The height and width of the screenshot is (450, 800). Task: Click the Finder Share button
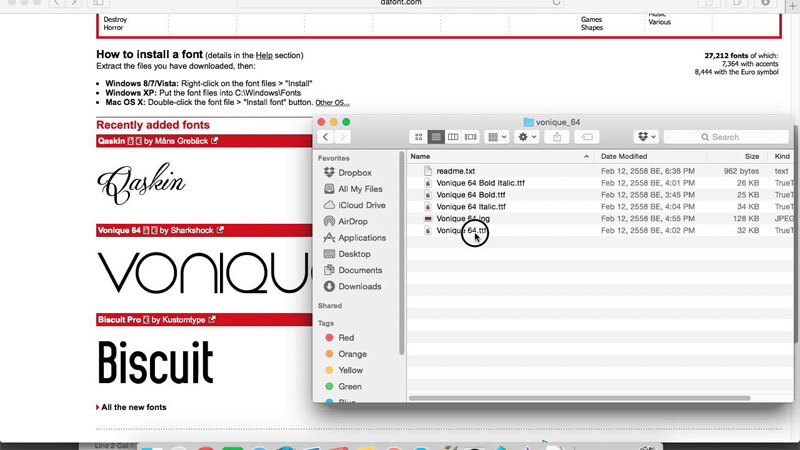(557, 137)
